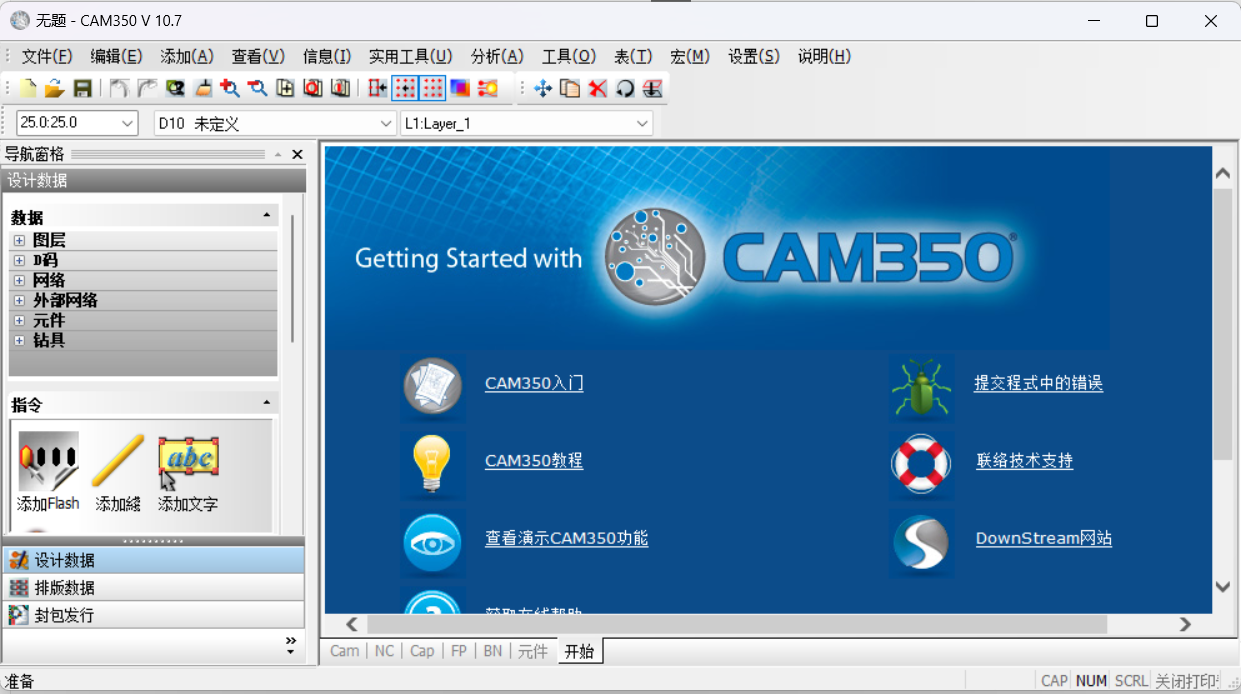Viewport: 1241px width, 694px height.
Task: Close the 导航窗格 navigation pane
Action: pos(297,154)
